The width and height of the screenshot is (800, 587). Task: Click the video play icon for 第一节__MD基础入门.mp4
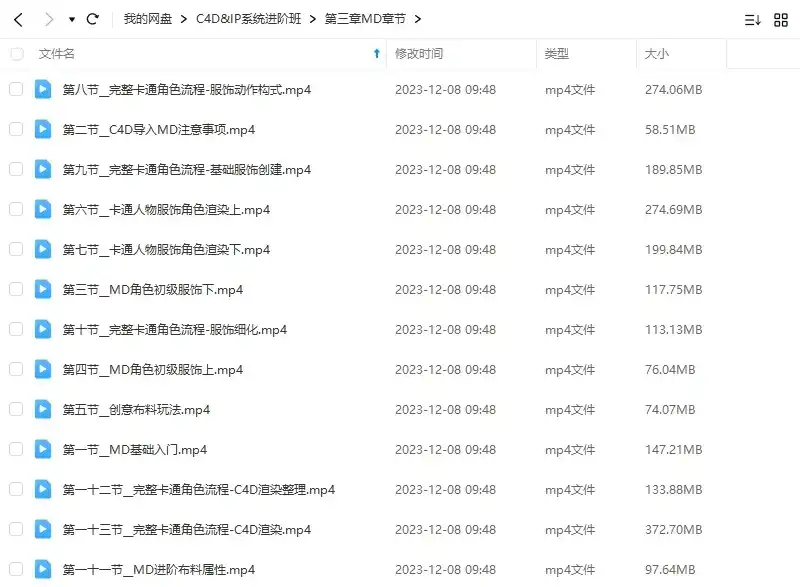click(43, 449)
